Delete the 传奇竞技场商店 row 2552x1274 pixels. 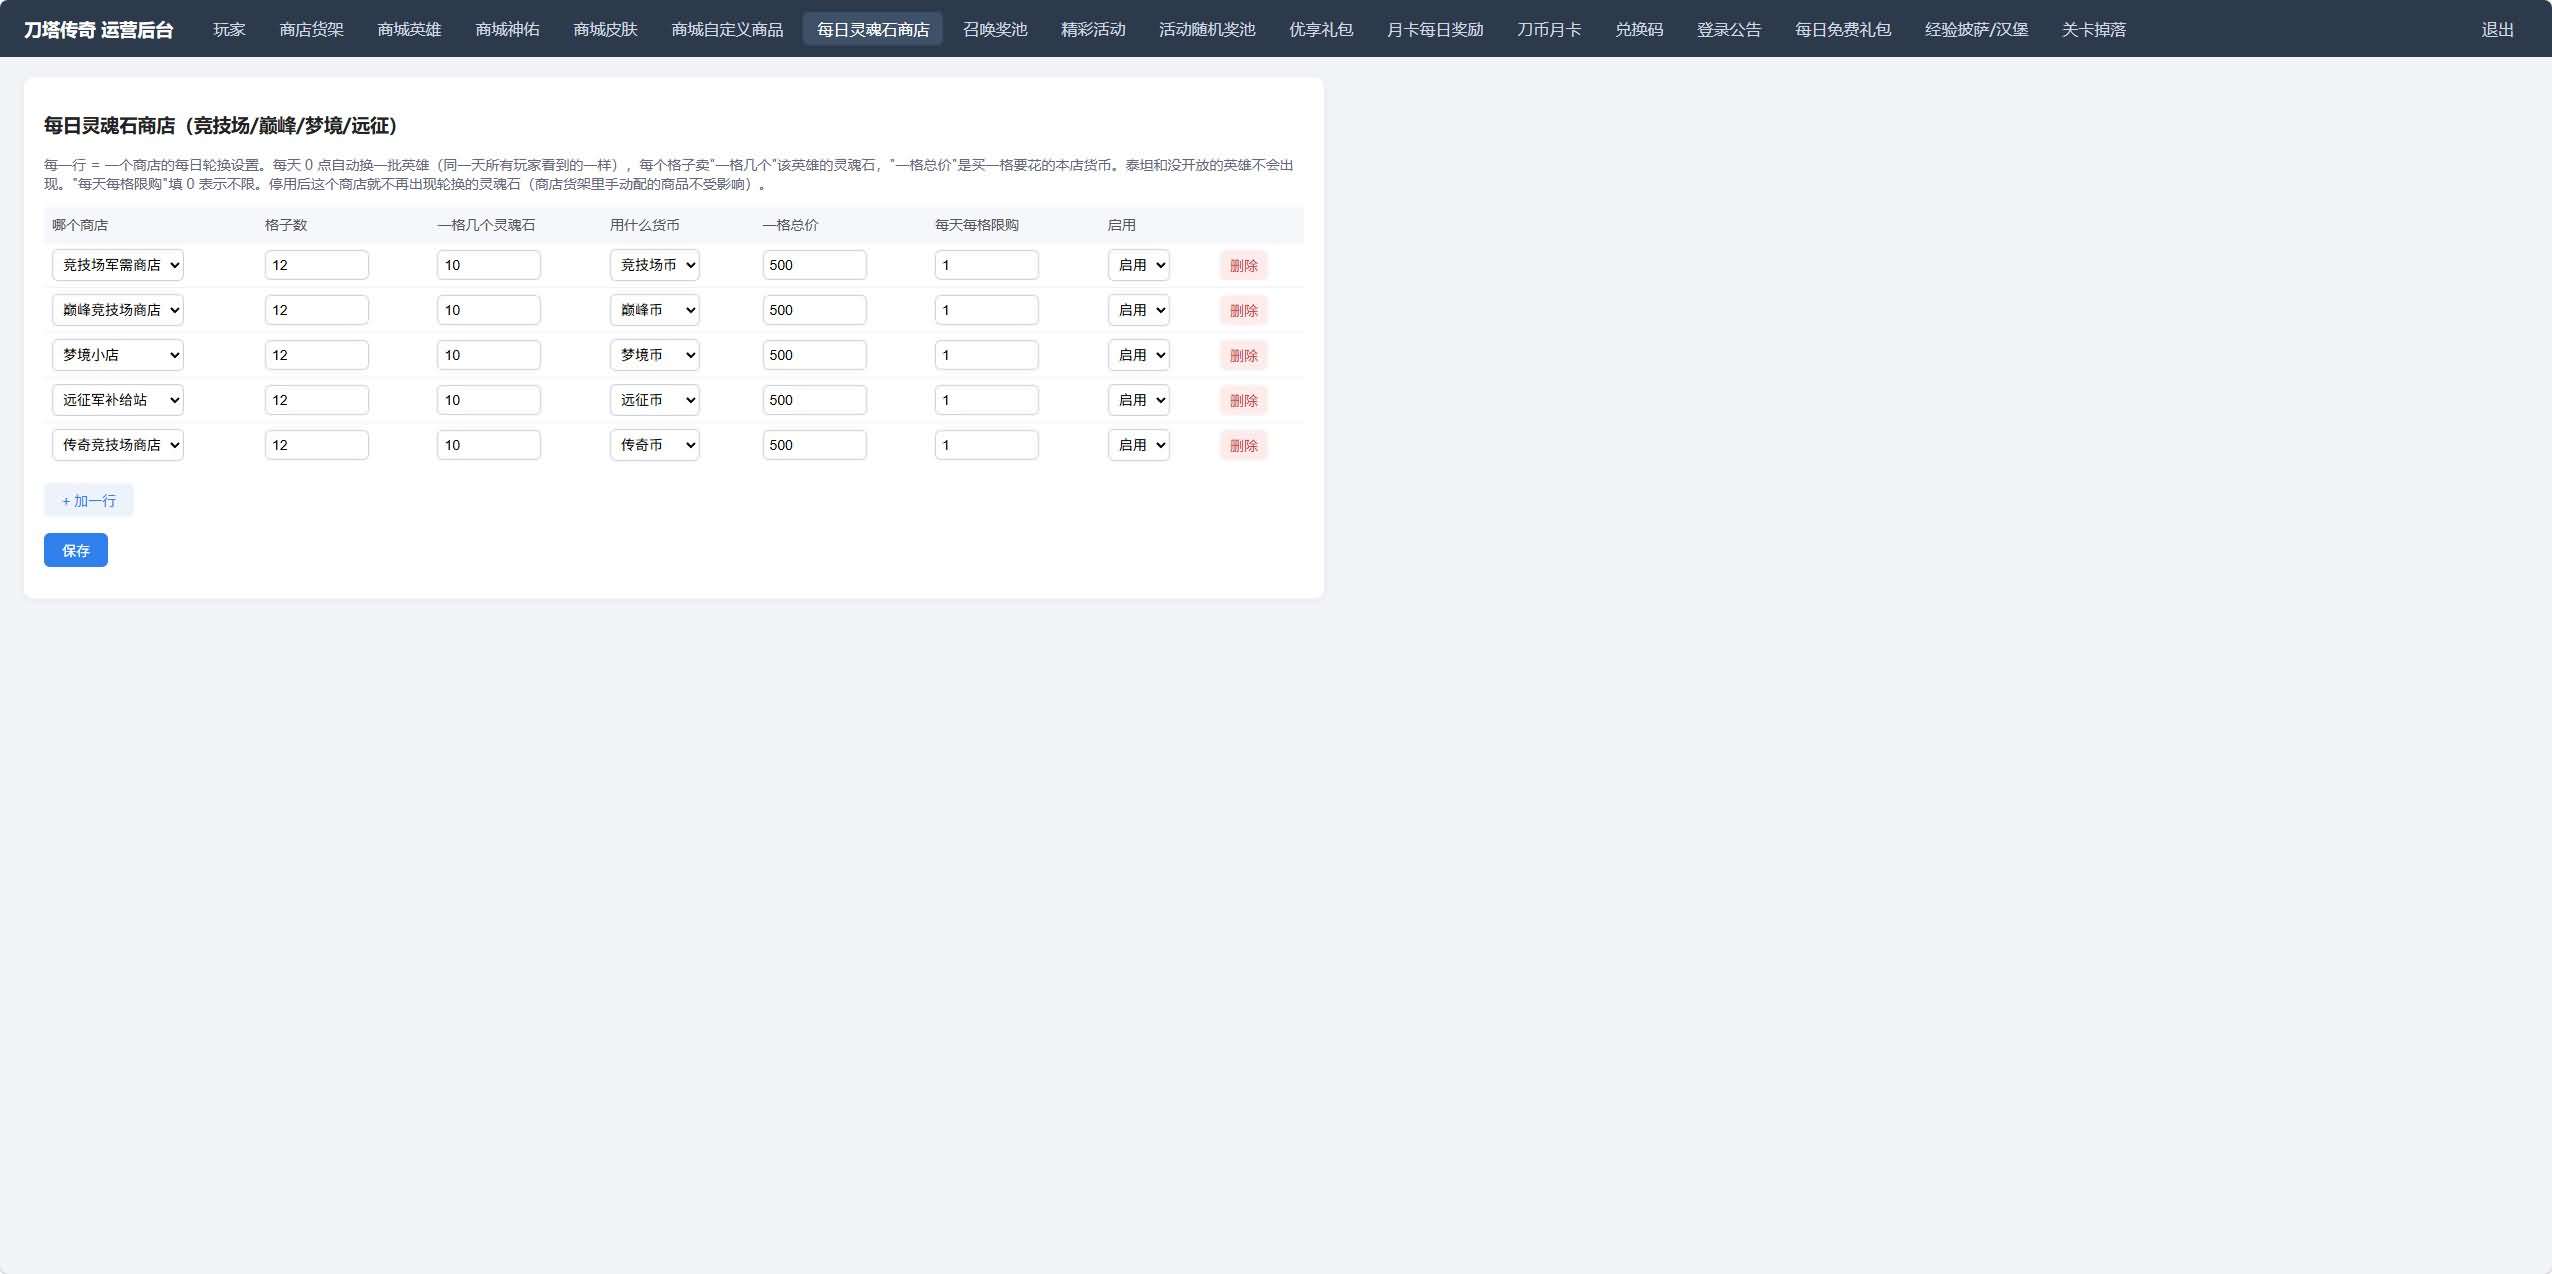point(1243,445)
